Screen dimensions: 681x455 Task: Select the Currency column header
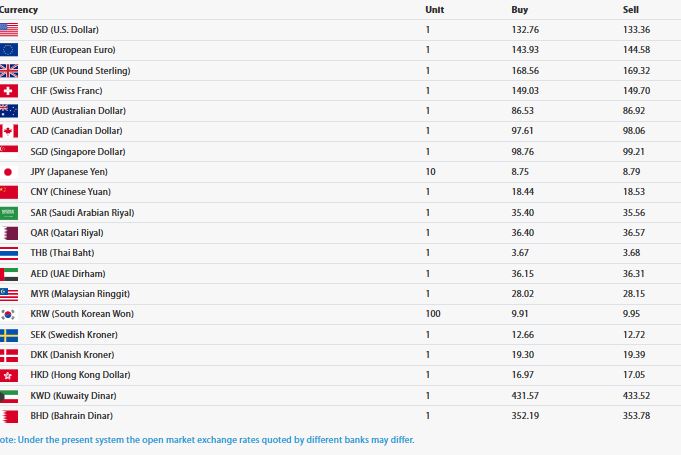(19, 10)
